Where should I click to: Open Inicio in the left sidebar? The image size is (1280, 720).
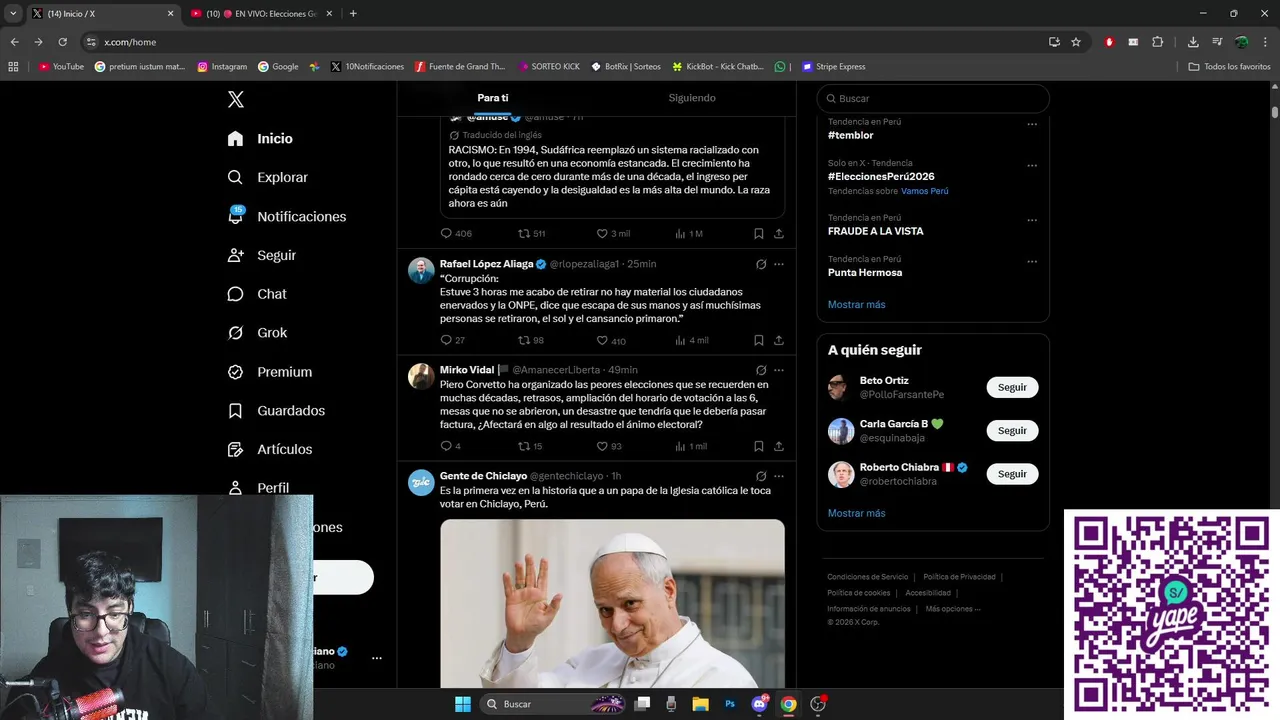pos(260,138)
